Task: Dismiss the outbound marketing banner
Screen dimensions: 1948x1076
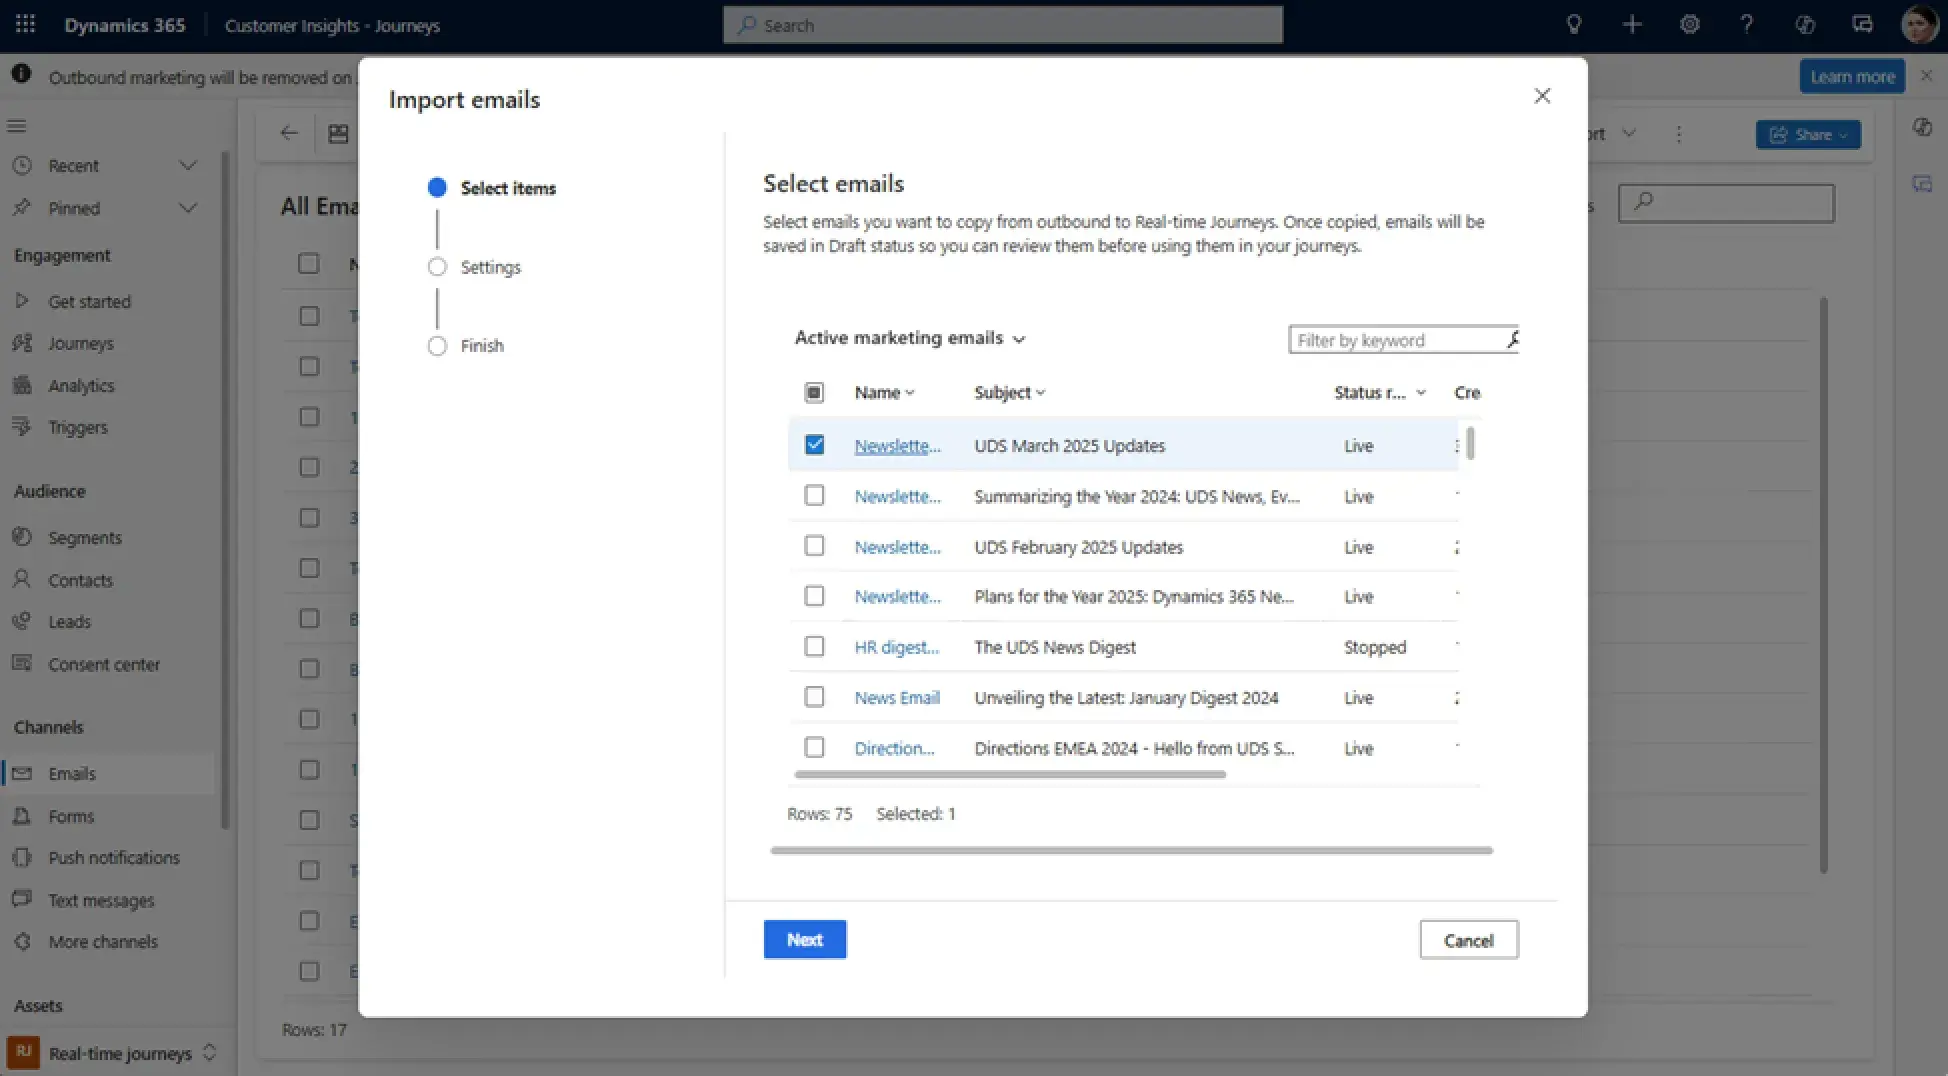Action: (x=1926, y=76)
